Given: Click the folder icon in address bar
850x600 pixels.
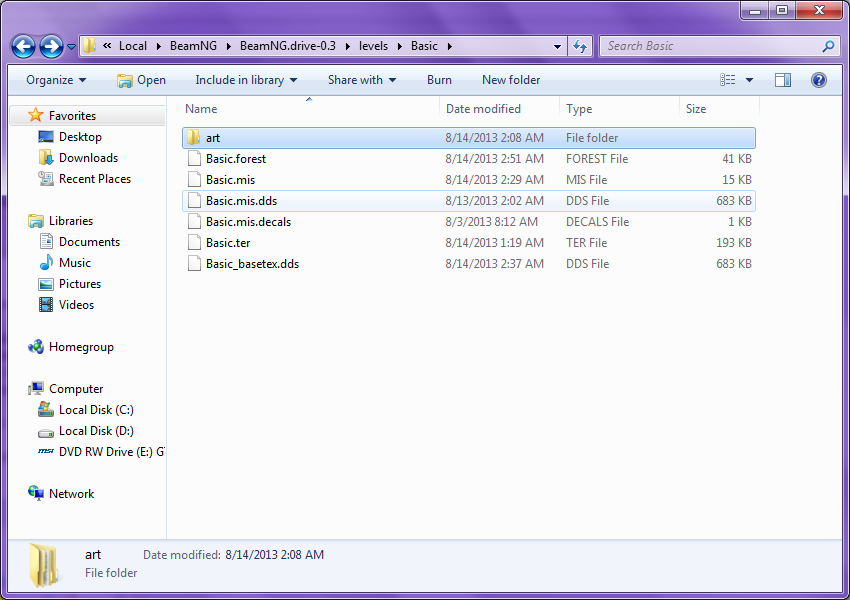Looking at the screenshot, I should (90, 46).
